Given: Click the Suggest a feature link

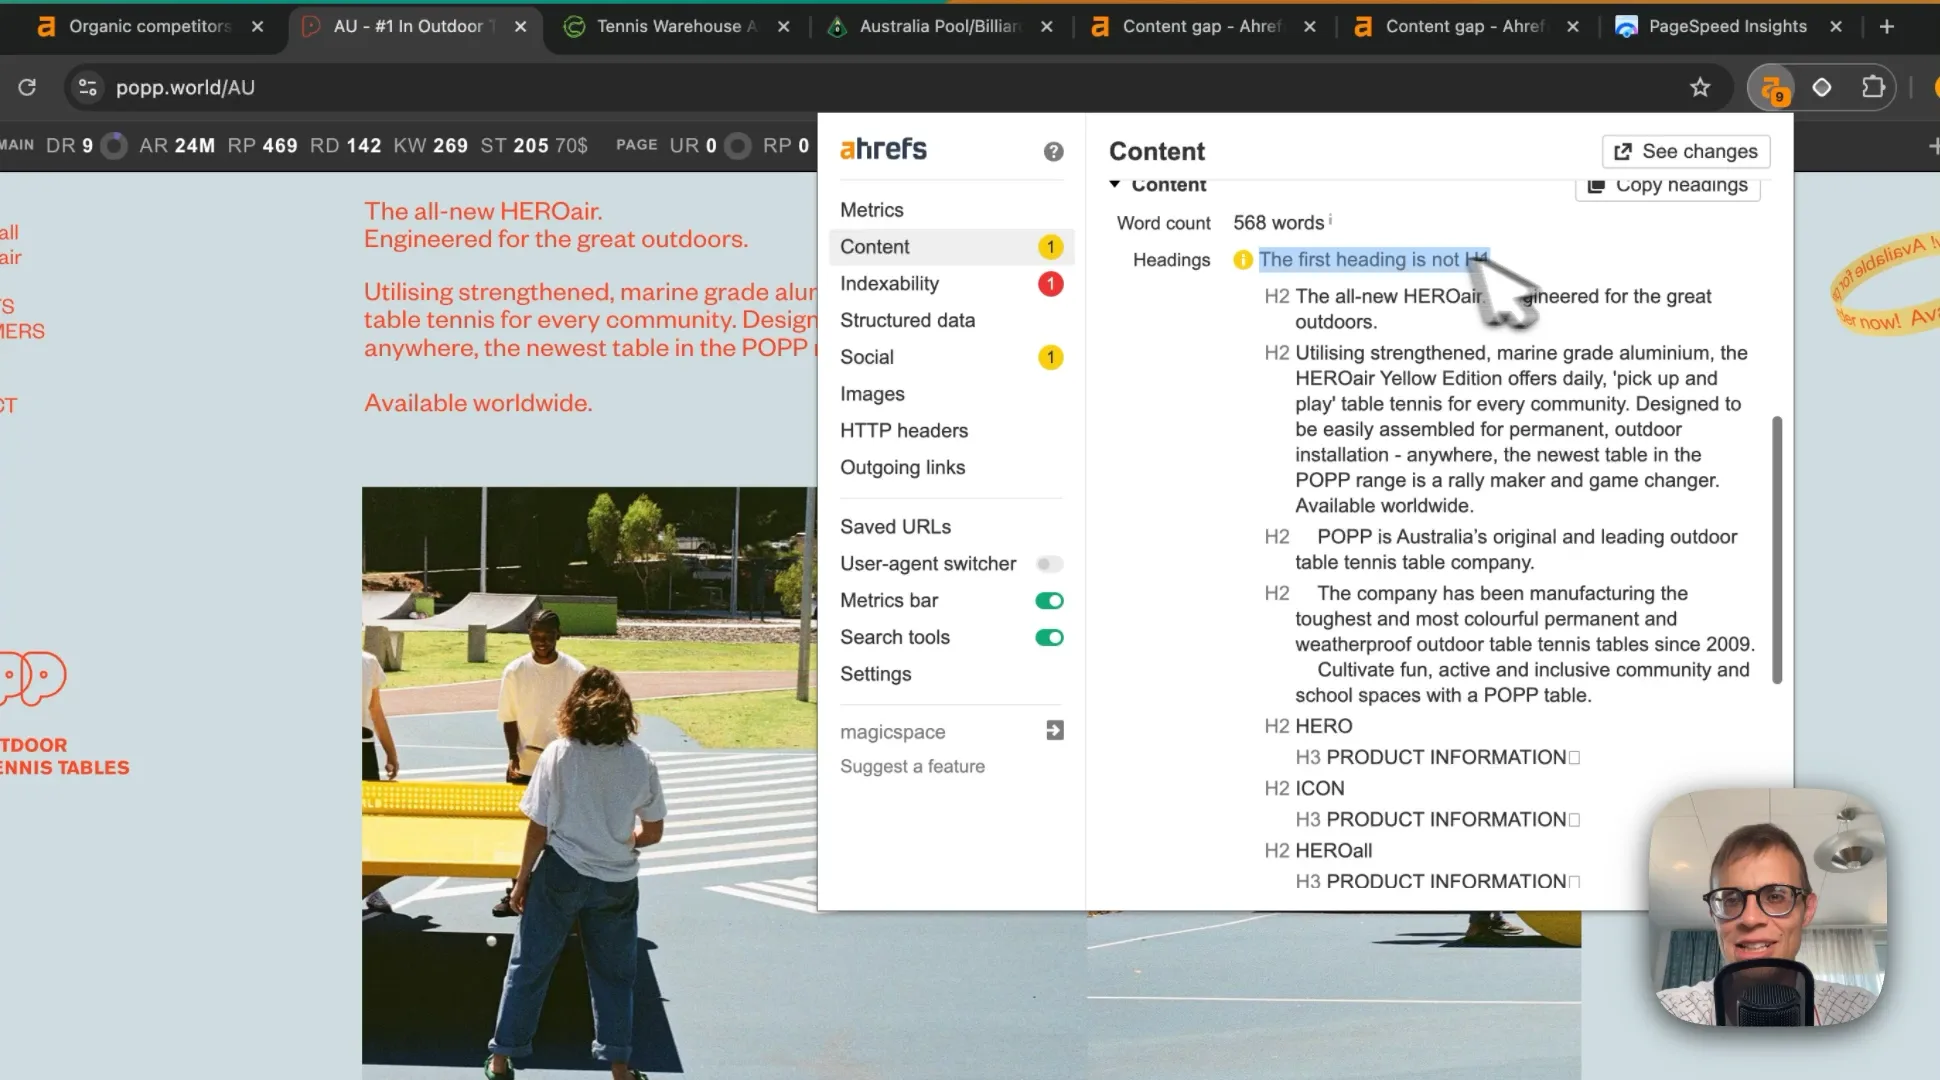Looking at the screenshot, I should point(912,767).
